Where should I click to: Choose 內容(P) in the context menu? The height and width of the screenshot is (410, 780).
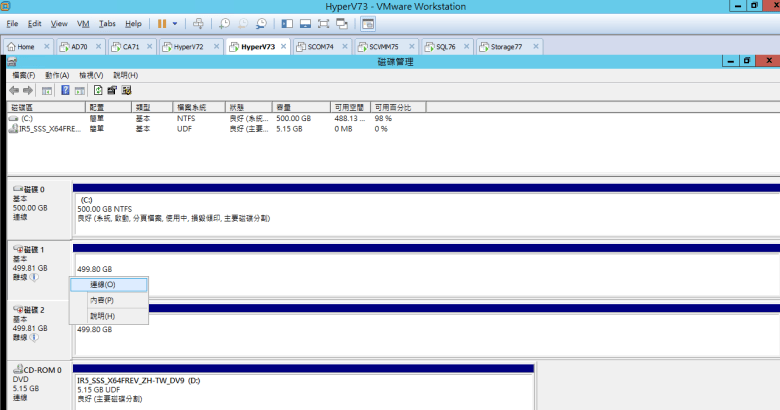(x=102, y=300)
